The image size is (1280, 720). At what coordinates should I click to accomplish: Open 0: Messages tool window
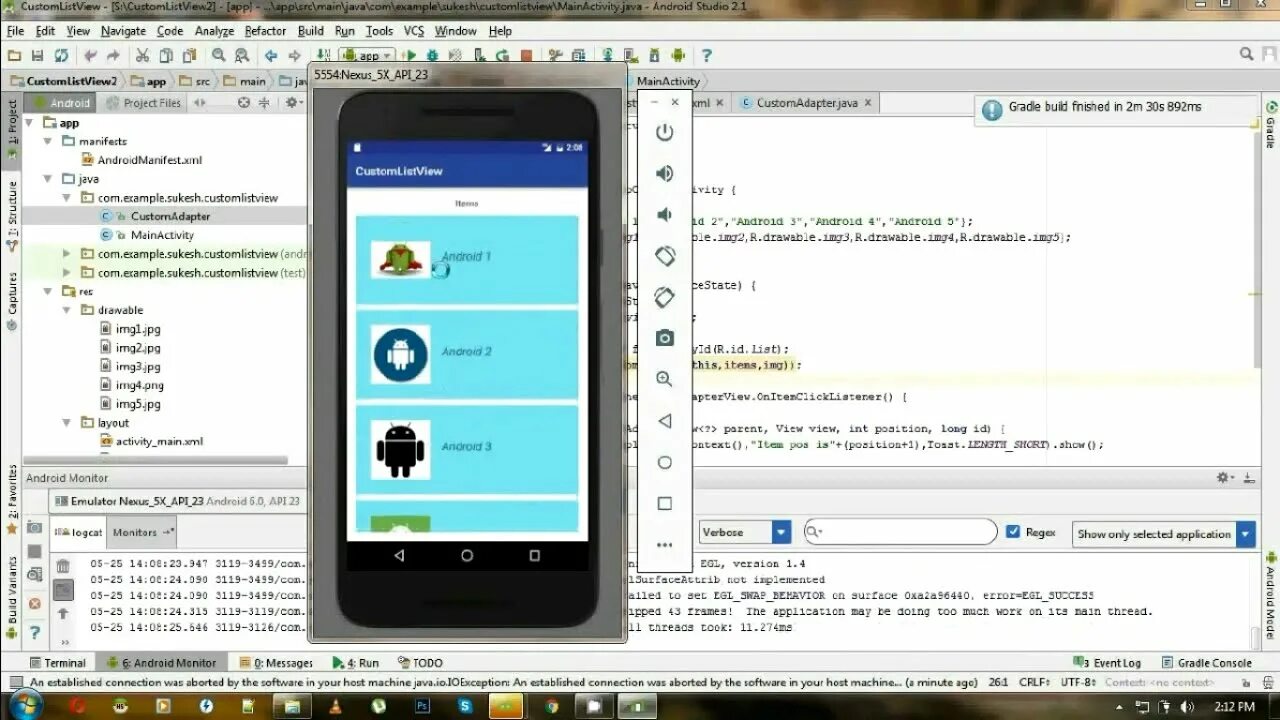276,662
